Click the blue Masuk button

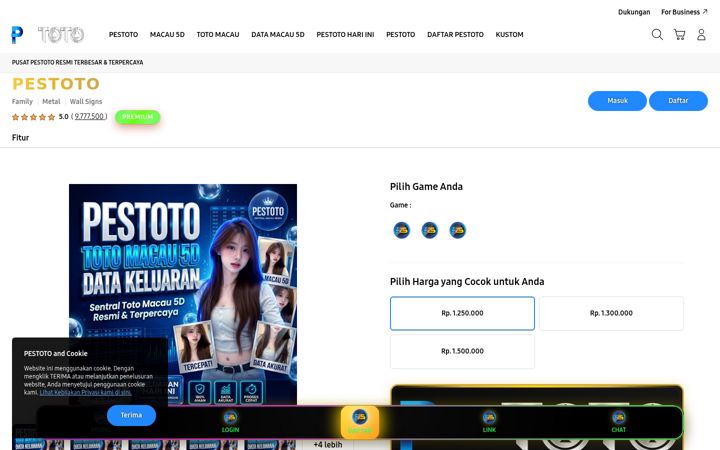617,101
